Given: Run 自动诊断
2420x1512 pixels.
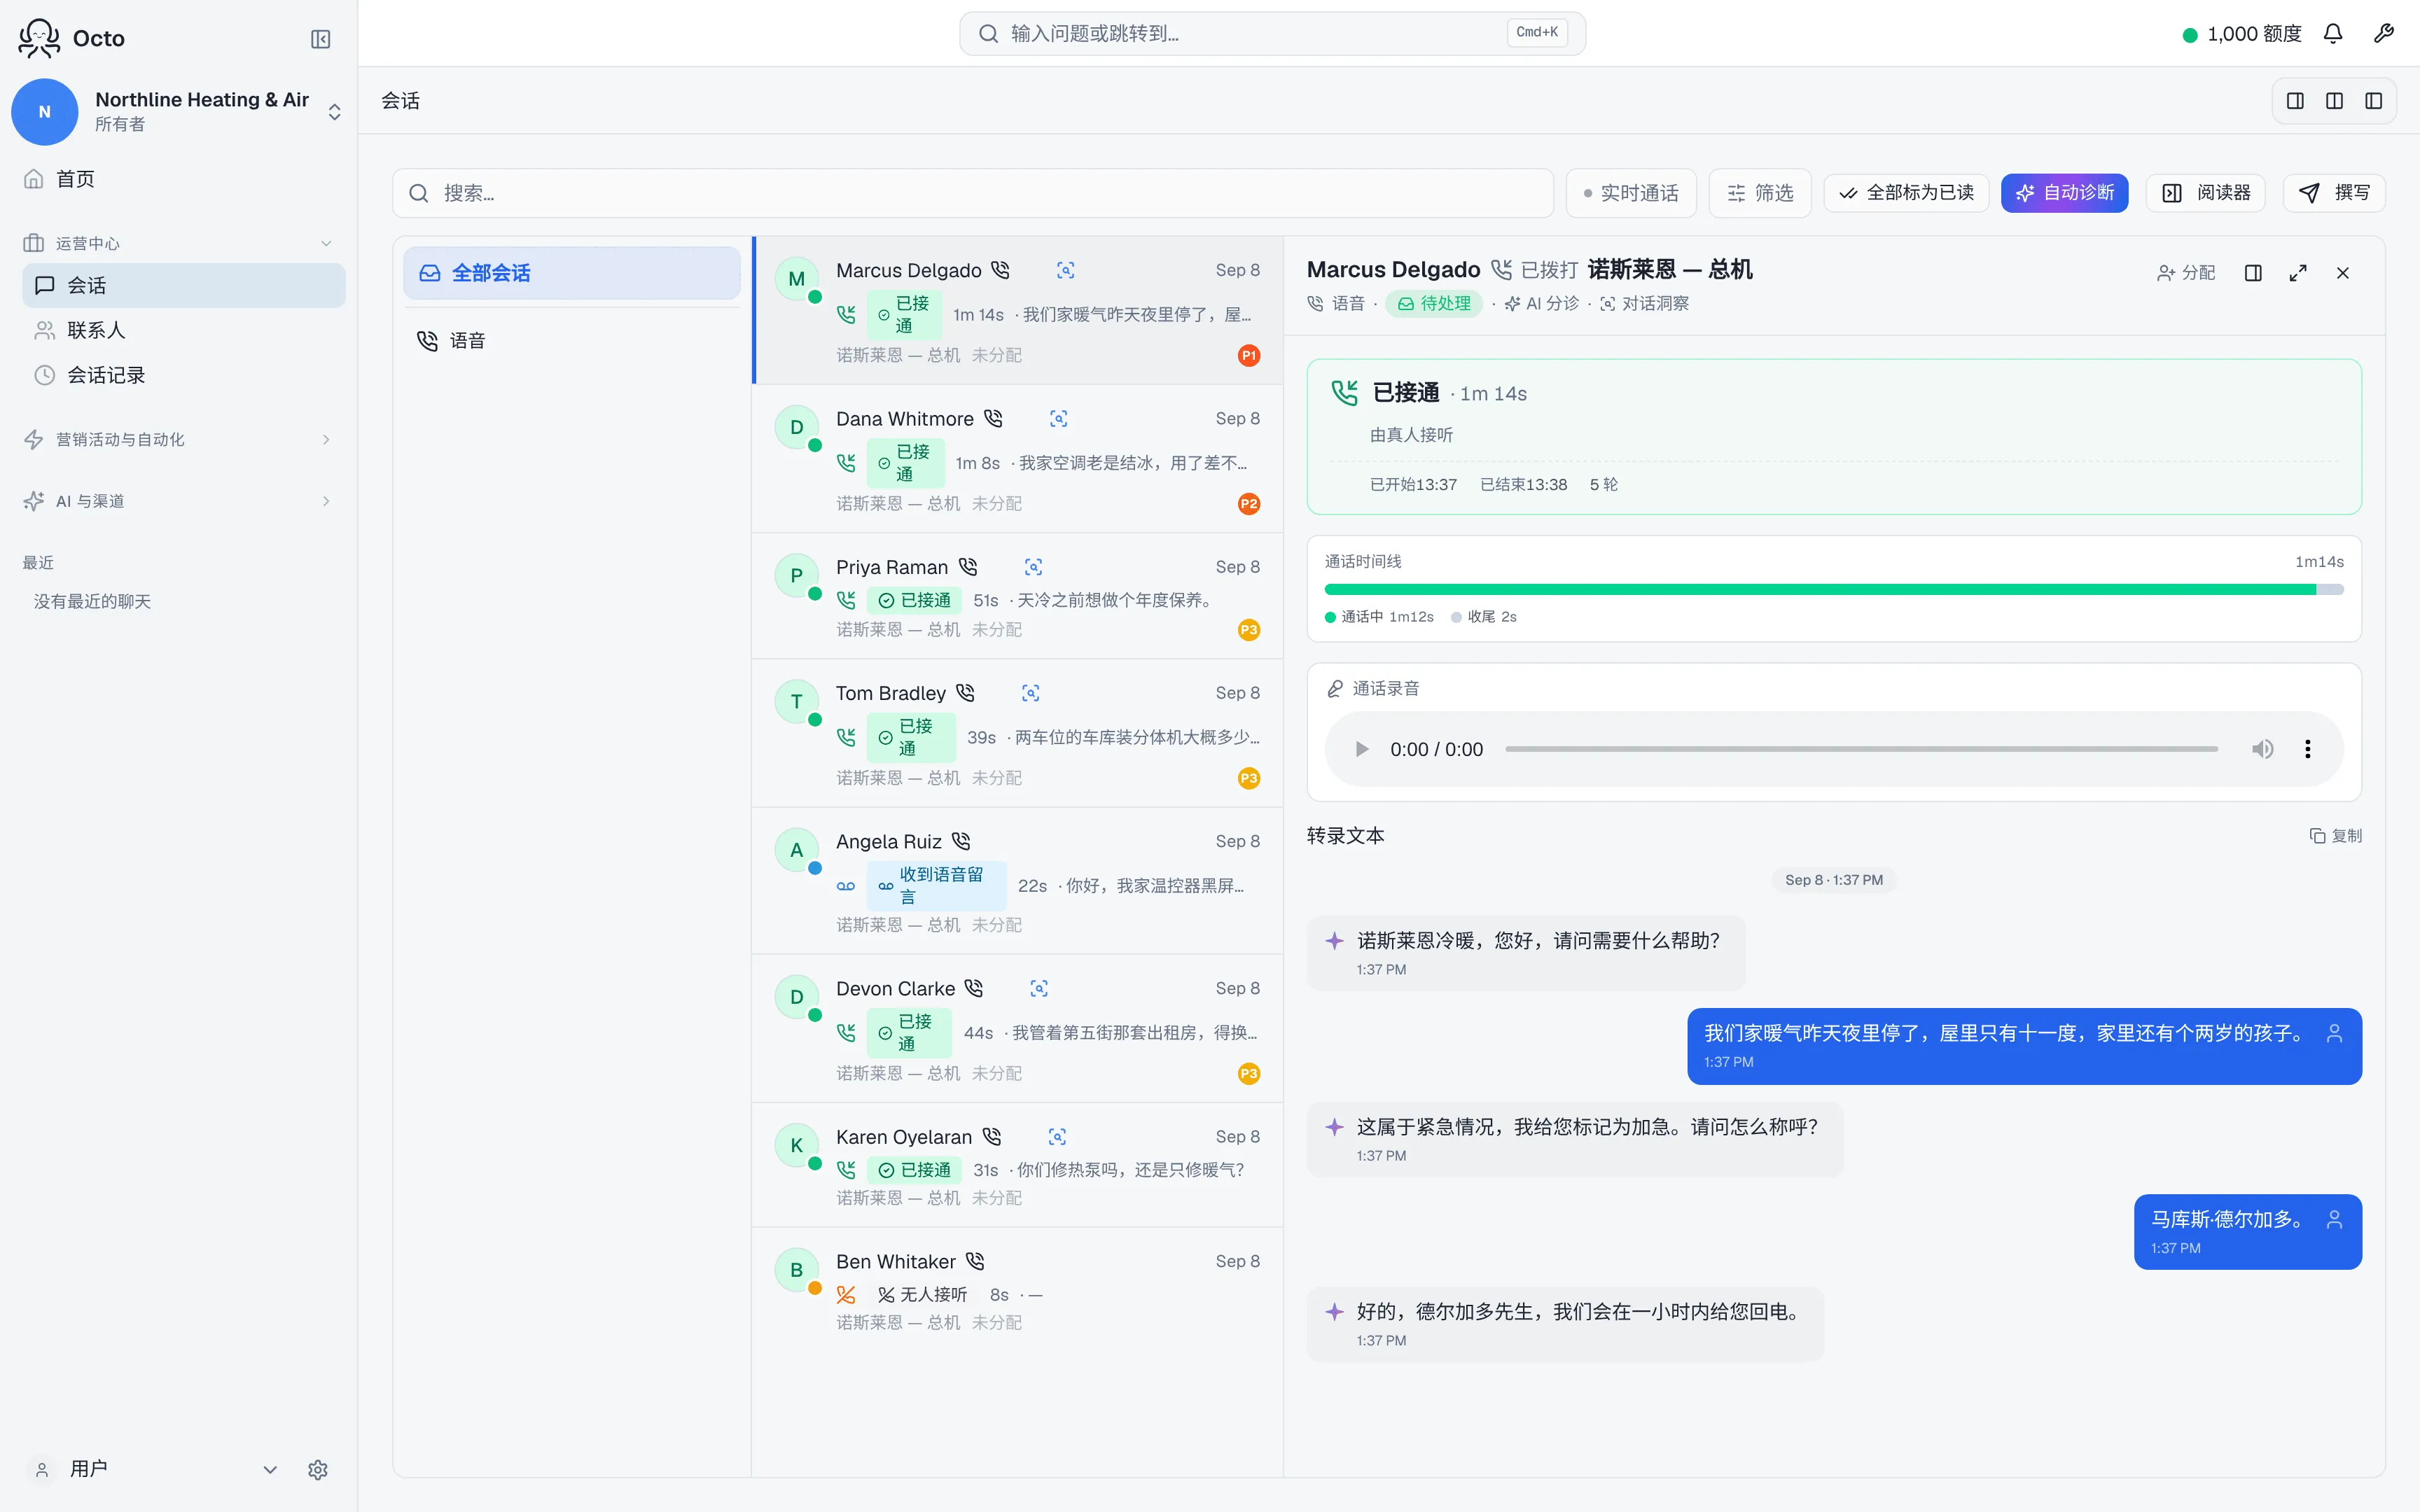Looking at the screenshot, I should [x=2064, y=193].
